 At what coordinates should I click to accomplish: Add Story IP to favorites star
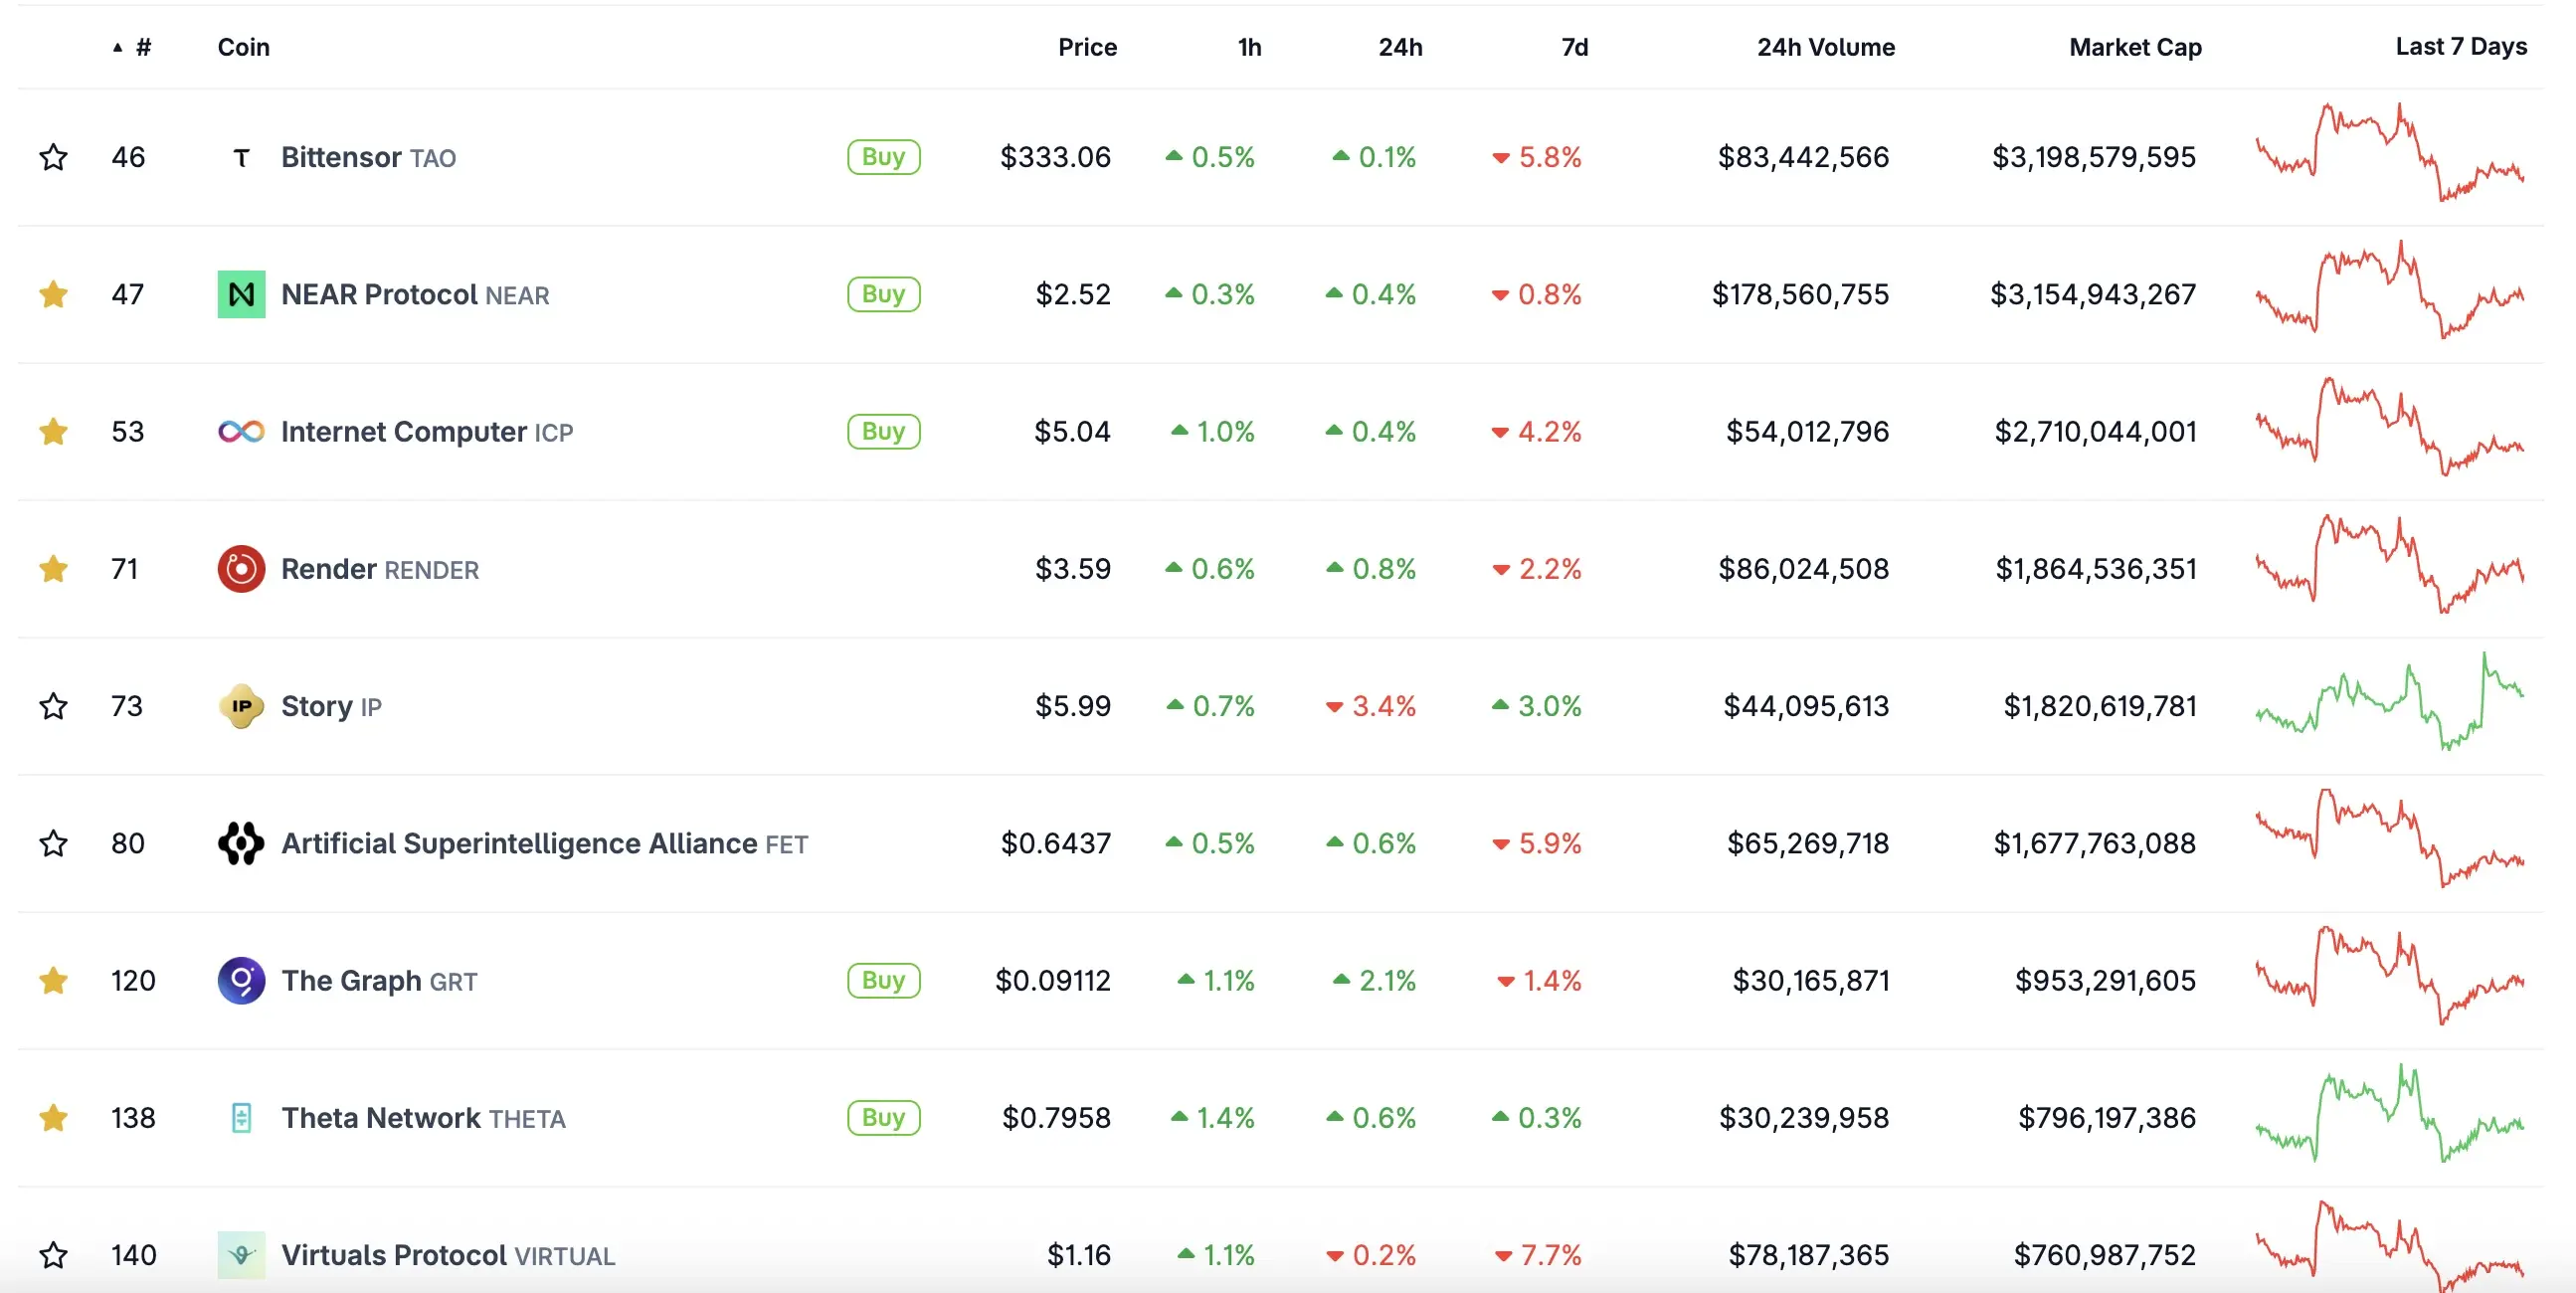[53, 706]
